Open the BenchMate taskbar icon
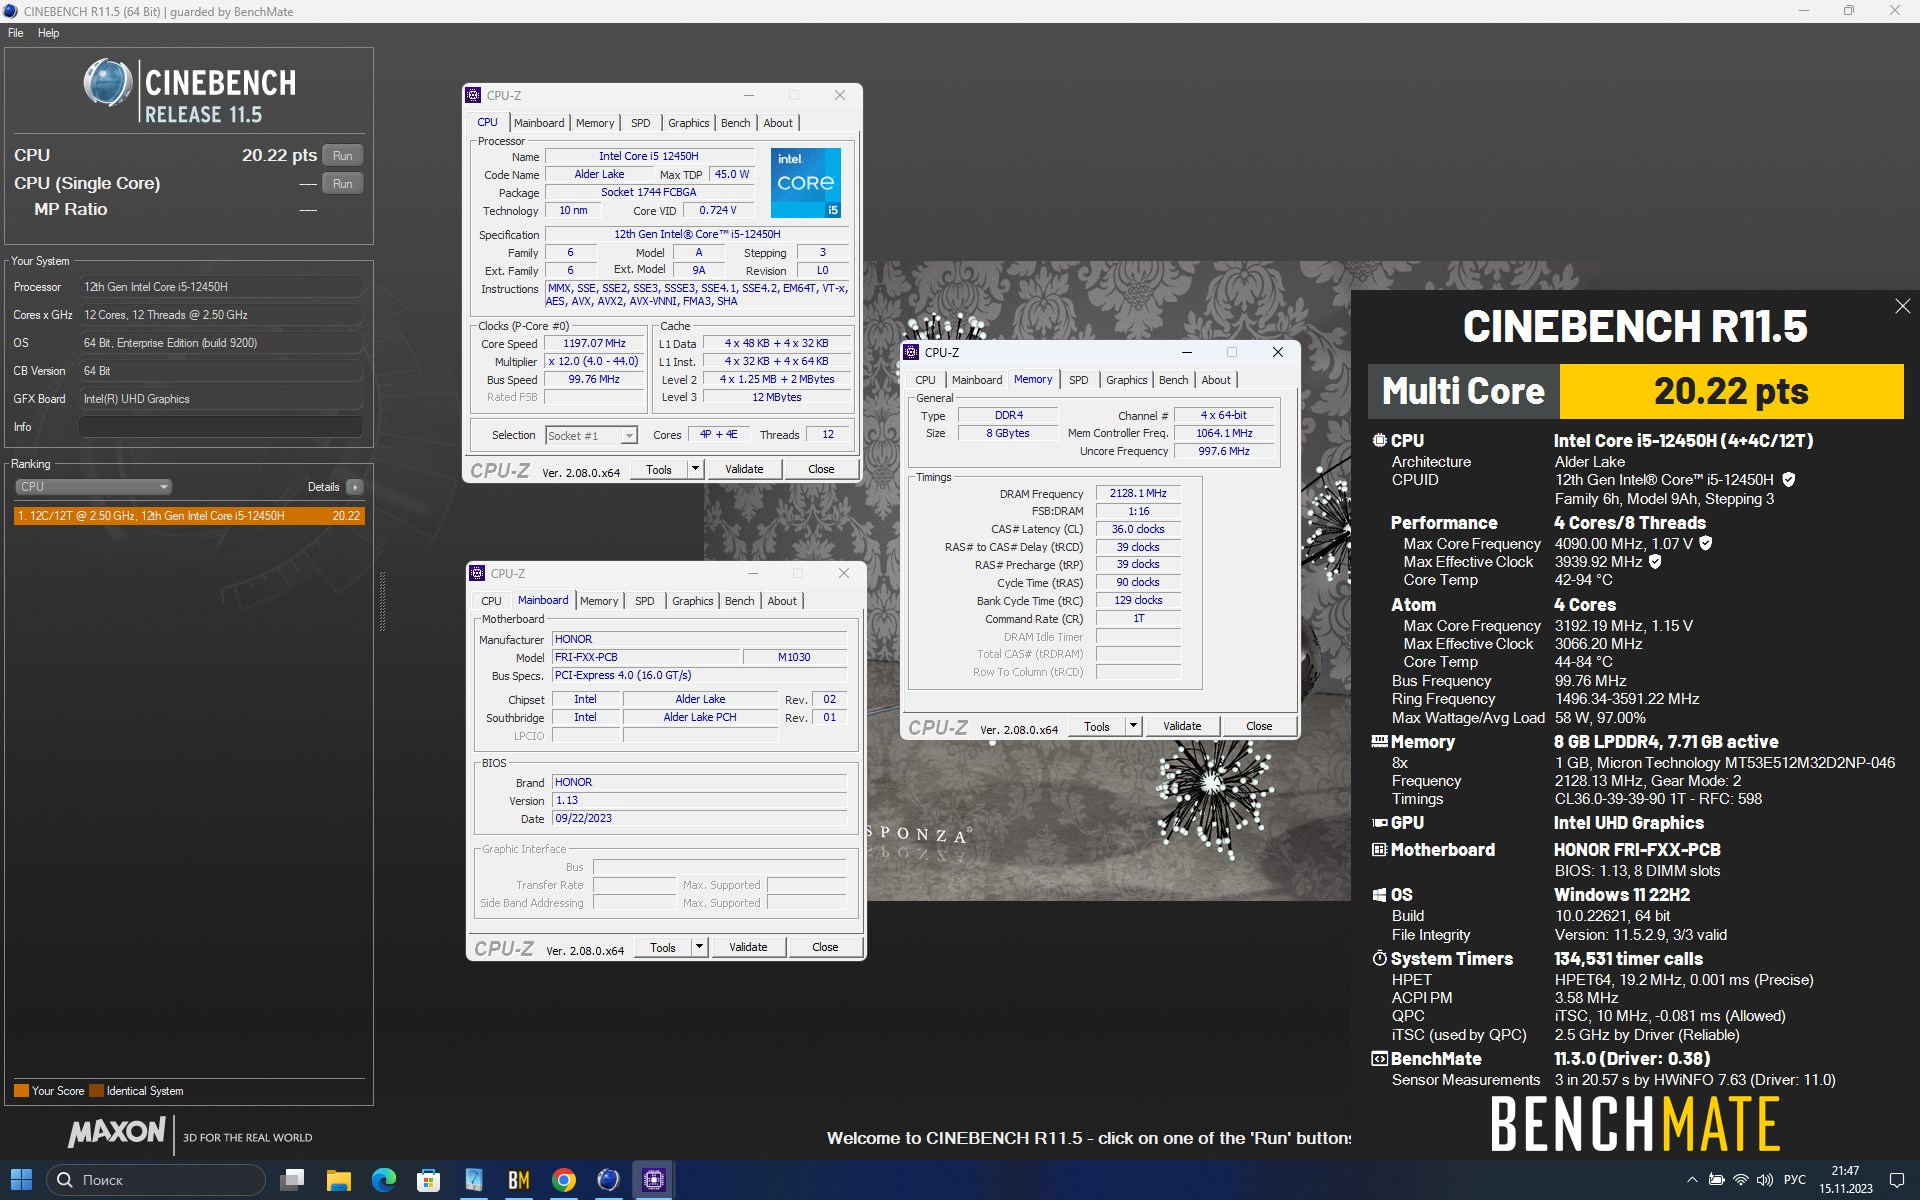 (x=518, y=1180)
